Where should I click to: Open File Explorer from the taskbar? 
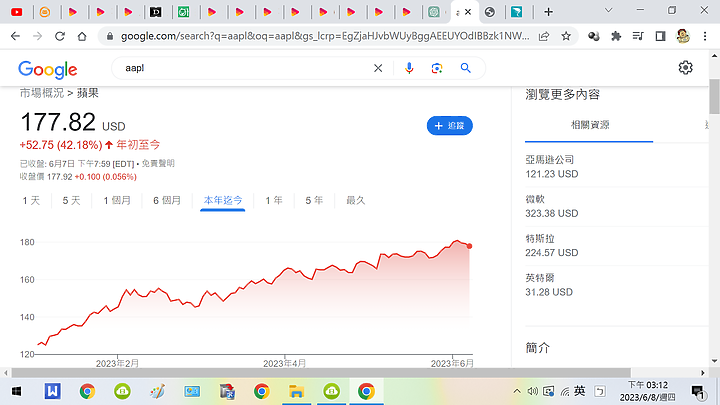tap(296, 392)
